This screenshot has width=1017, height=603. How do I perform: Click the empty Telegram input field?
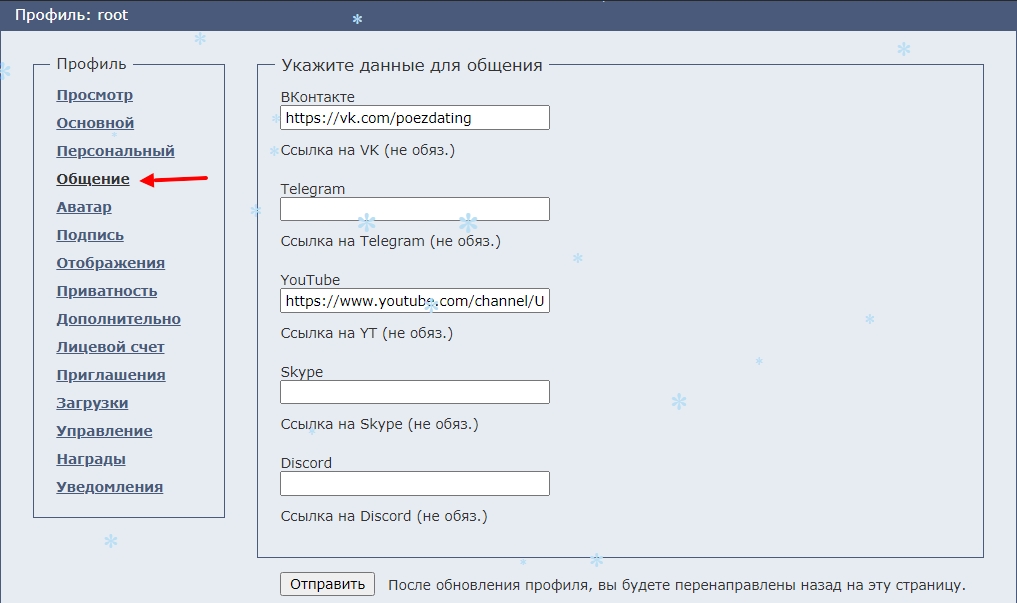[x=415, y=209]
